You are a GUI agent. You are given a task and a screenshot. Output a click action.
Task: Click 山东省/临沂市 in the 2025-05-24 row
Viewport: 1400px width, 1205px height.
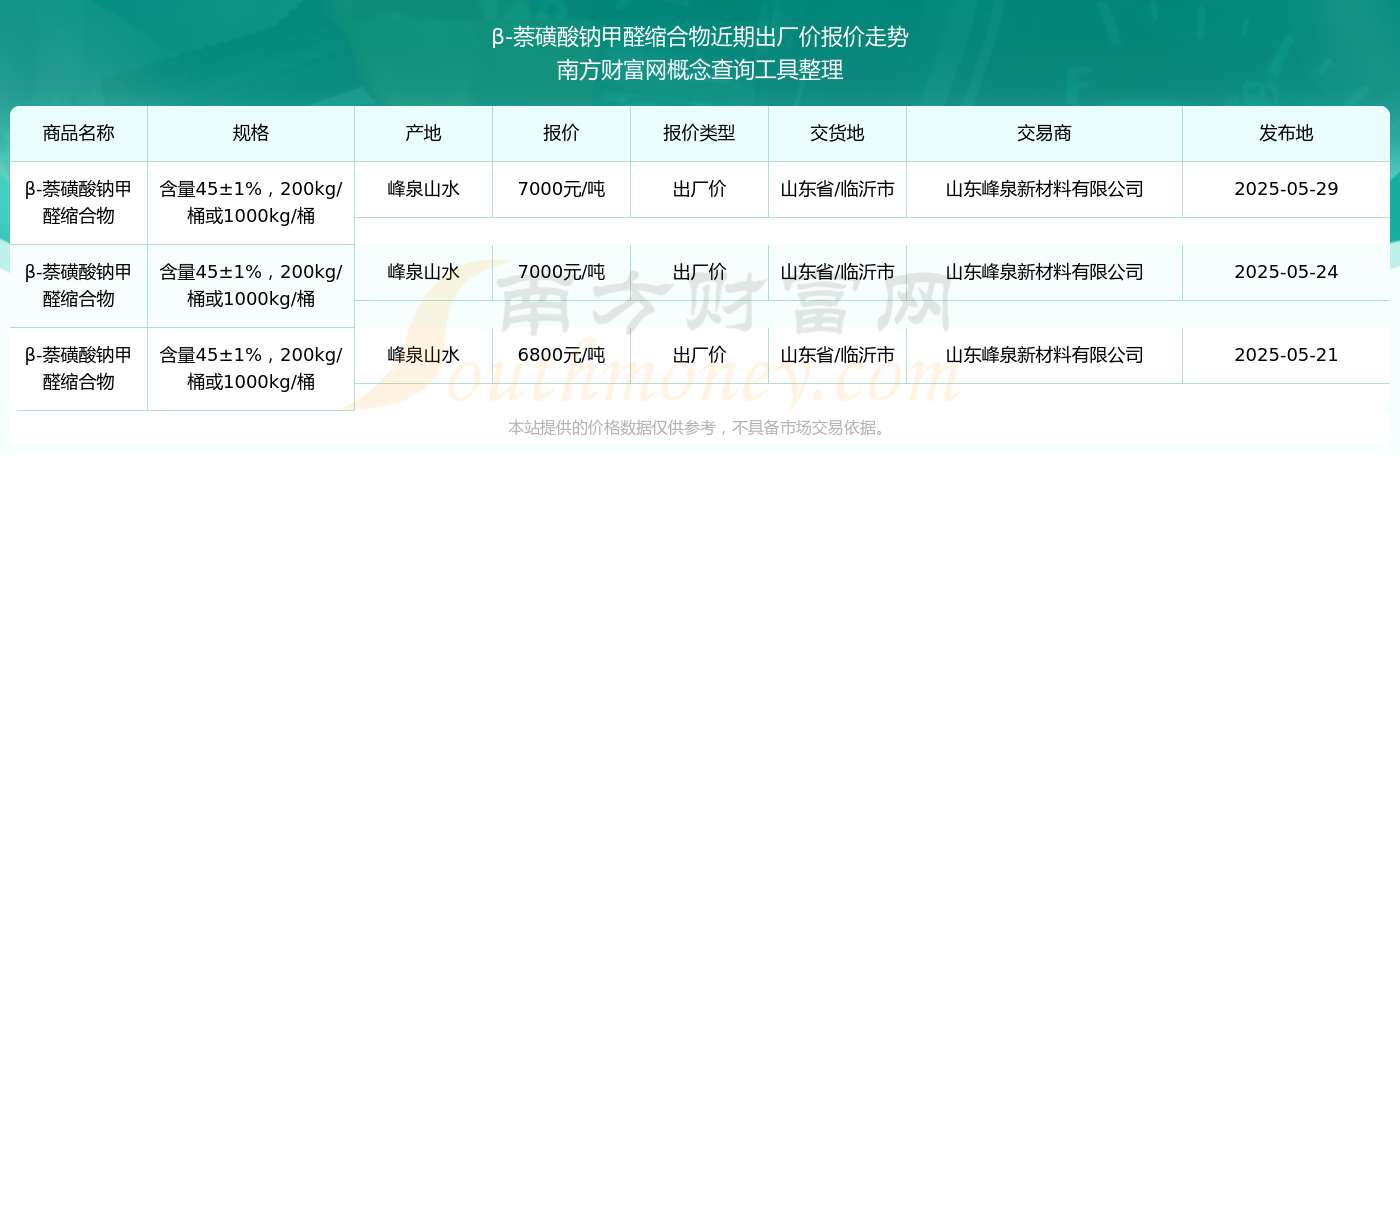tap(838, 272)
